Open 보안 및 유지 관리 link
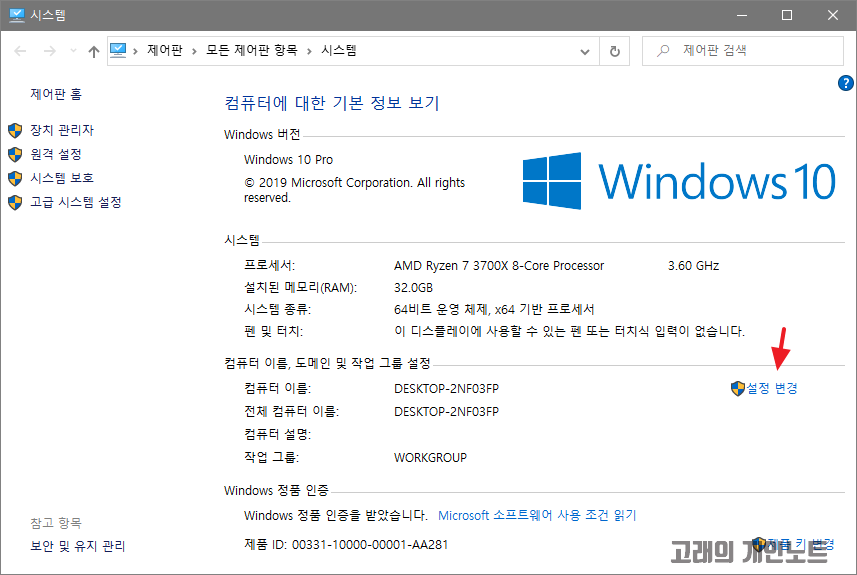Viewport: 857px width, 575px height. click(x=78, y=546)
